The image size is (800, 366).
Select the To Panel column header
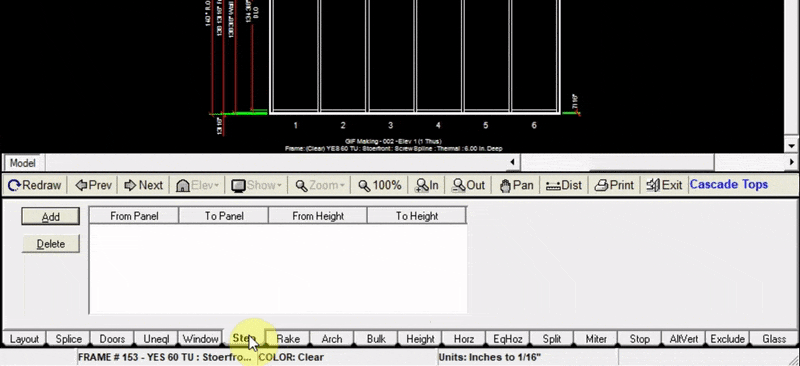tap(223, 216)
